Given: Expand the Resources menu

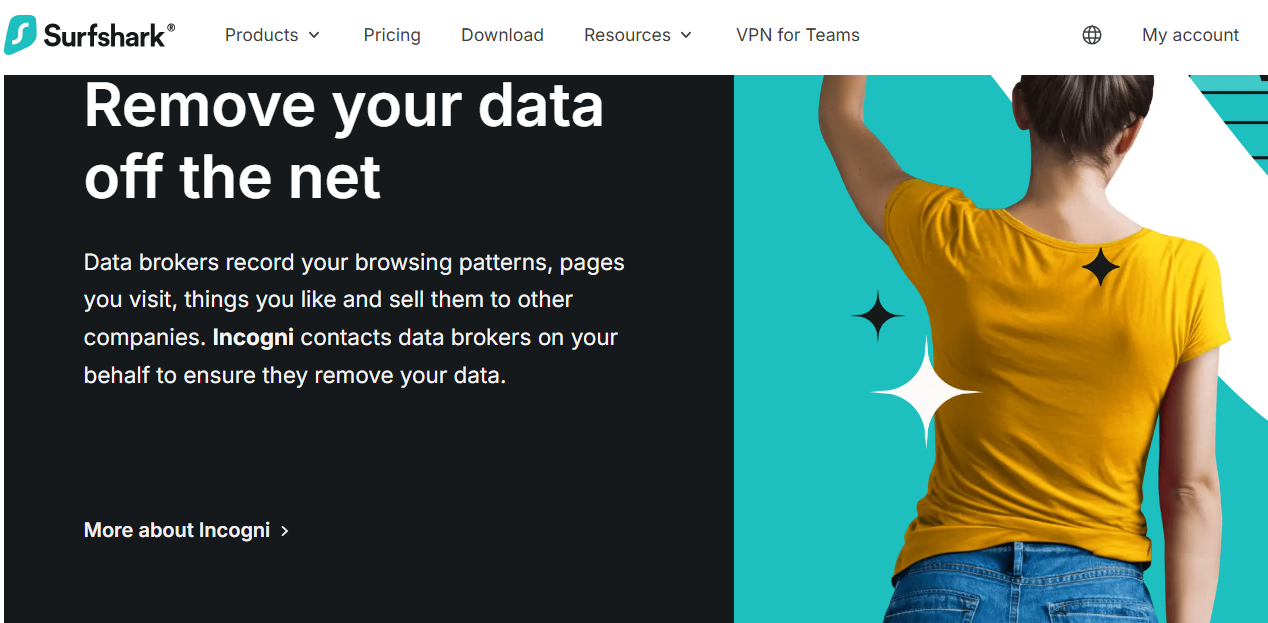Looking at the screenshot, I should click(x=627, y=35).
